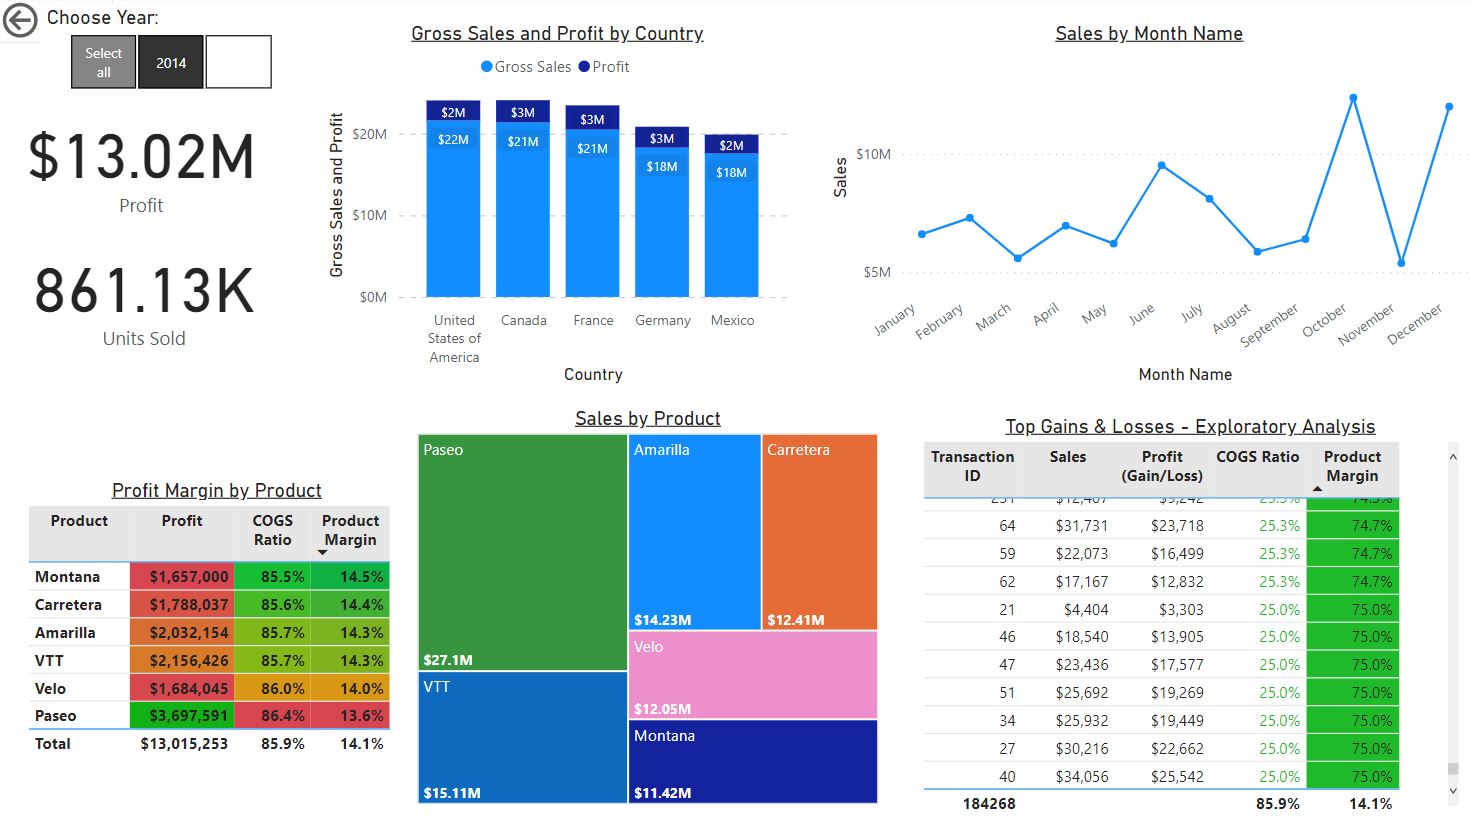The width and height of the screenshot is (1474, 830).
Task: Click the Gross Sales and Profit by Country title
Action: [557, 33]
